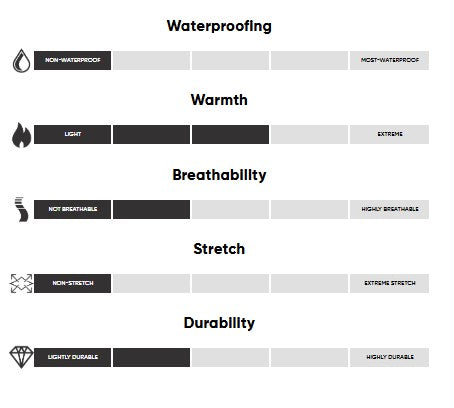Click the water droplet waterproofing icon
The height and width of the screenshot is (408, 454).
[21, 60]
